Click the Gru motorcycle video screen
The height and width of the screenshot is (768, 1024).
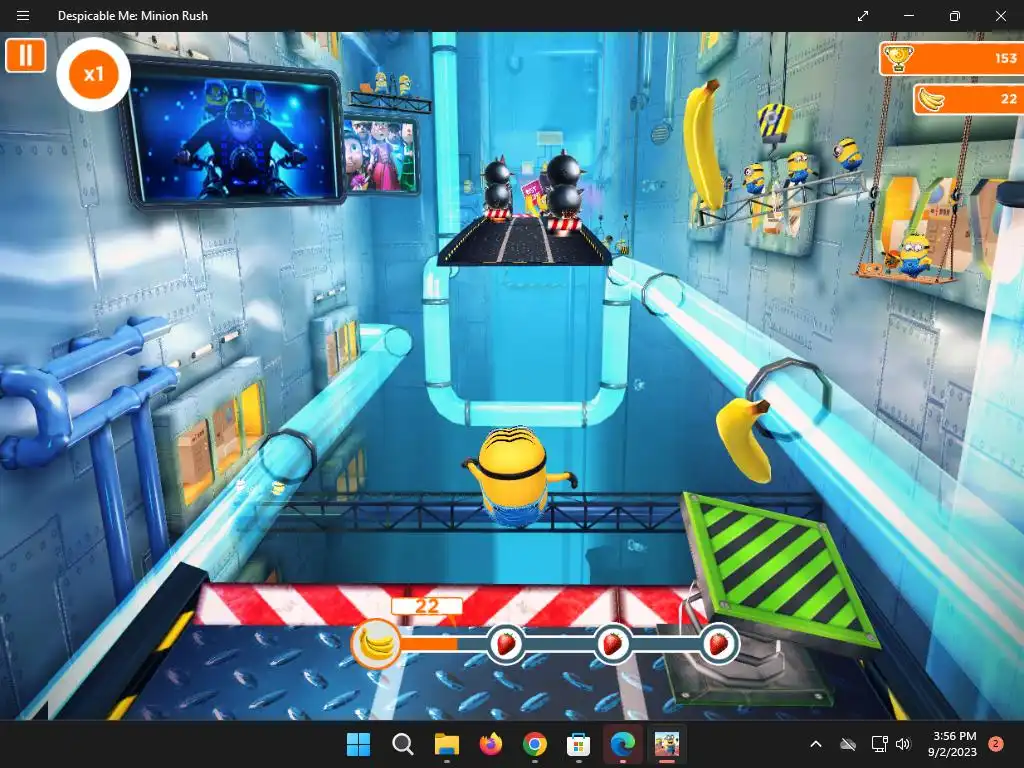[233, 136]
